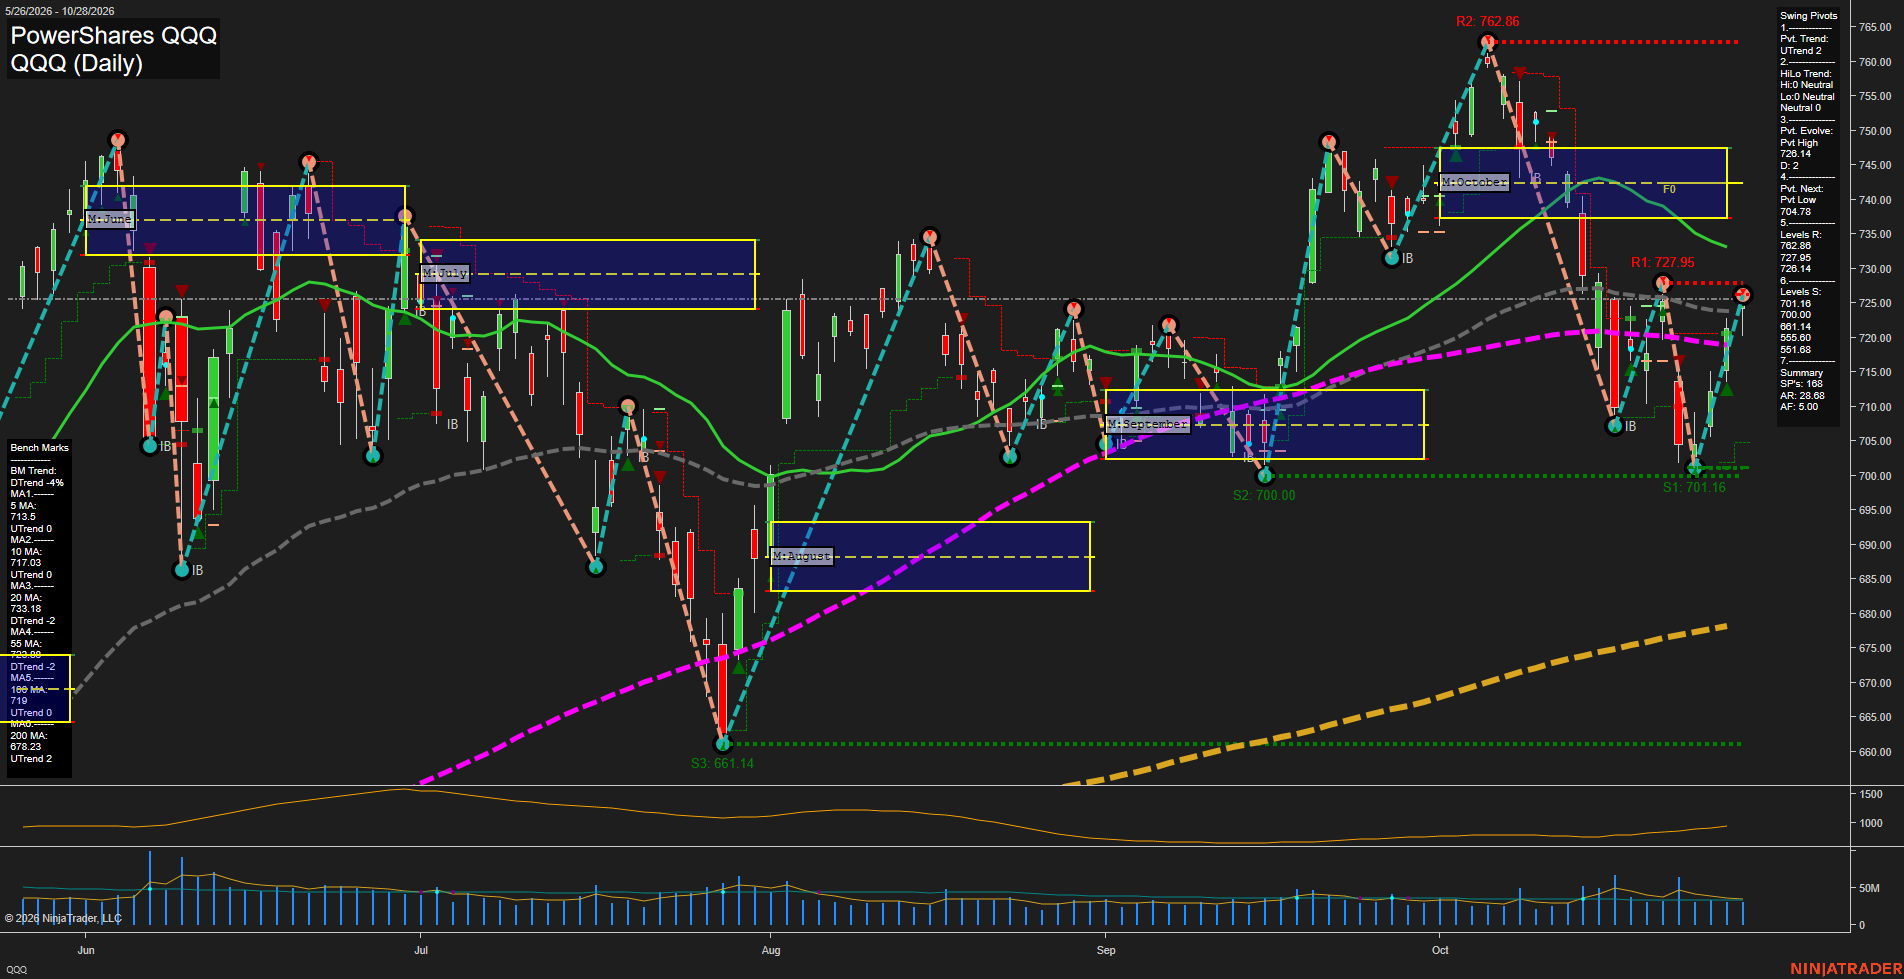The width and height of the screenshot is (1904, 979).
Task: Click the 200 MA value in Bench Marks
Action: 26,747
